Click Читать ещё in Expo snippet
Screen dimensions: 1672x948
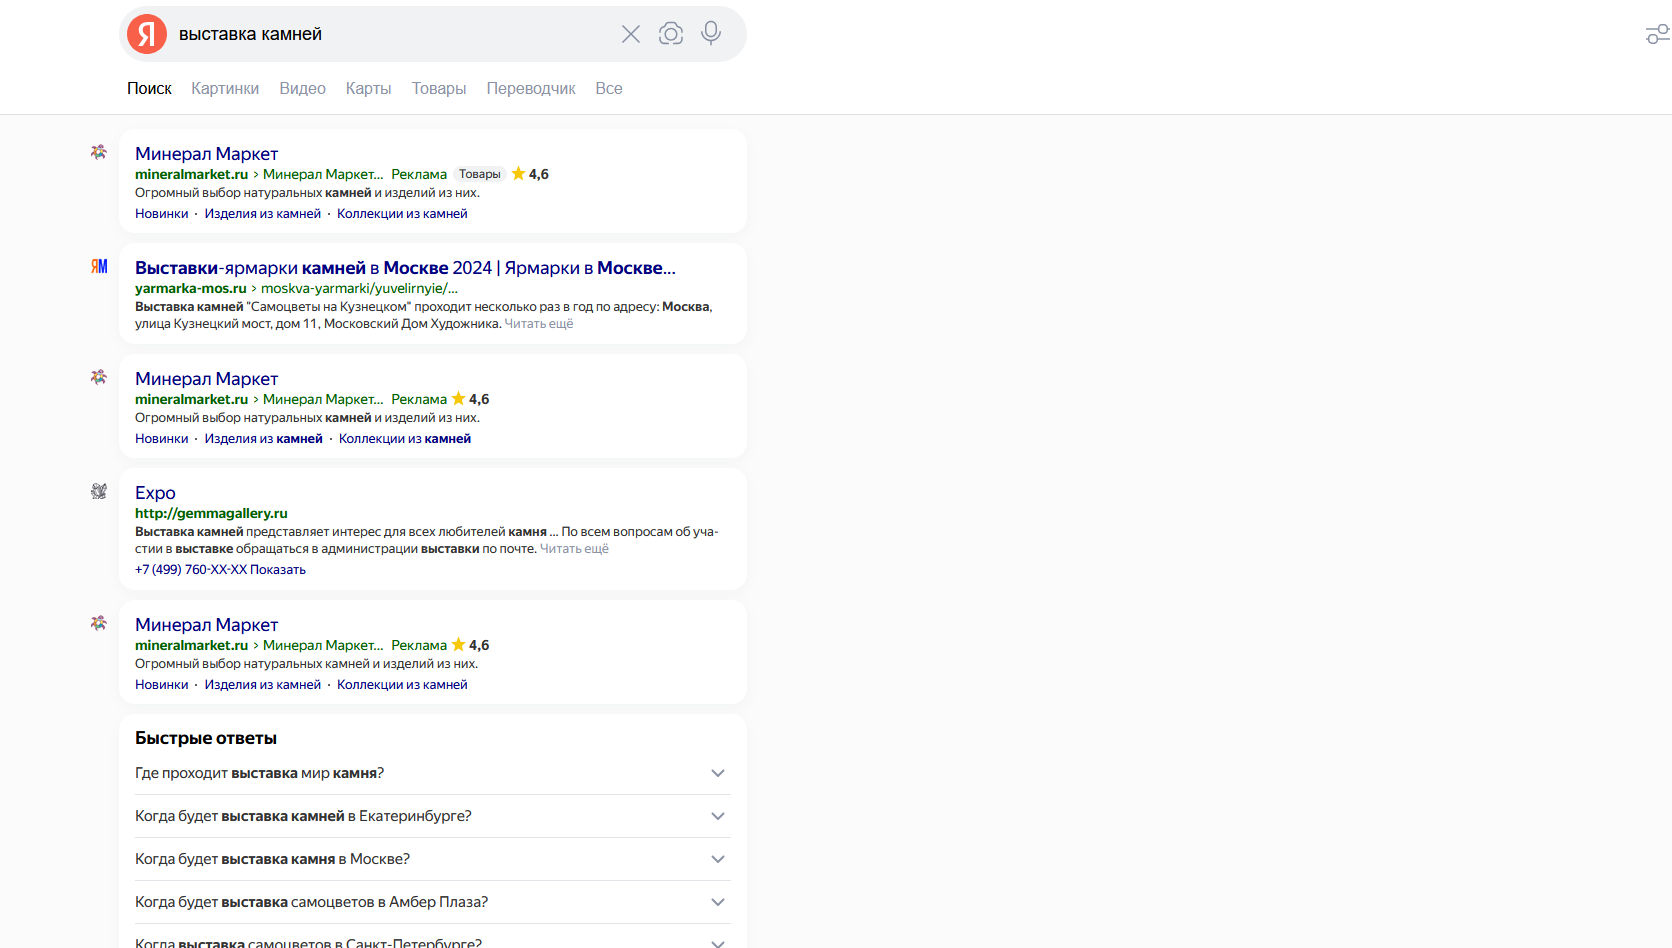(x=574, y=549)
